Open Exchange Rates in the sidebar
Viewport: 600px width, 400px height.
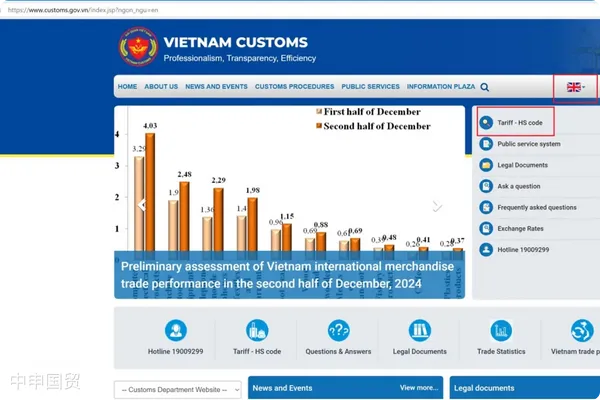coord(520,228)
